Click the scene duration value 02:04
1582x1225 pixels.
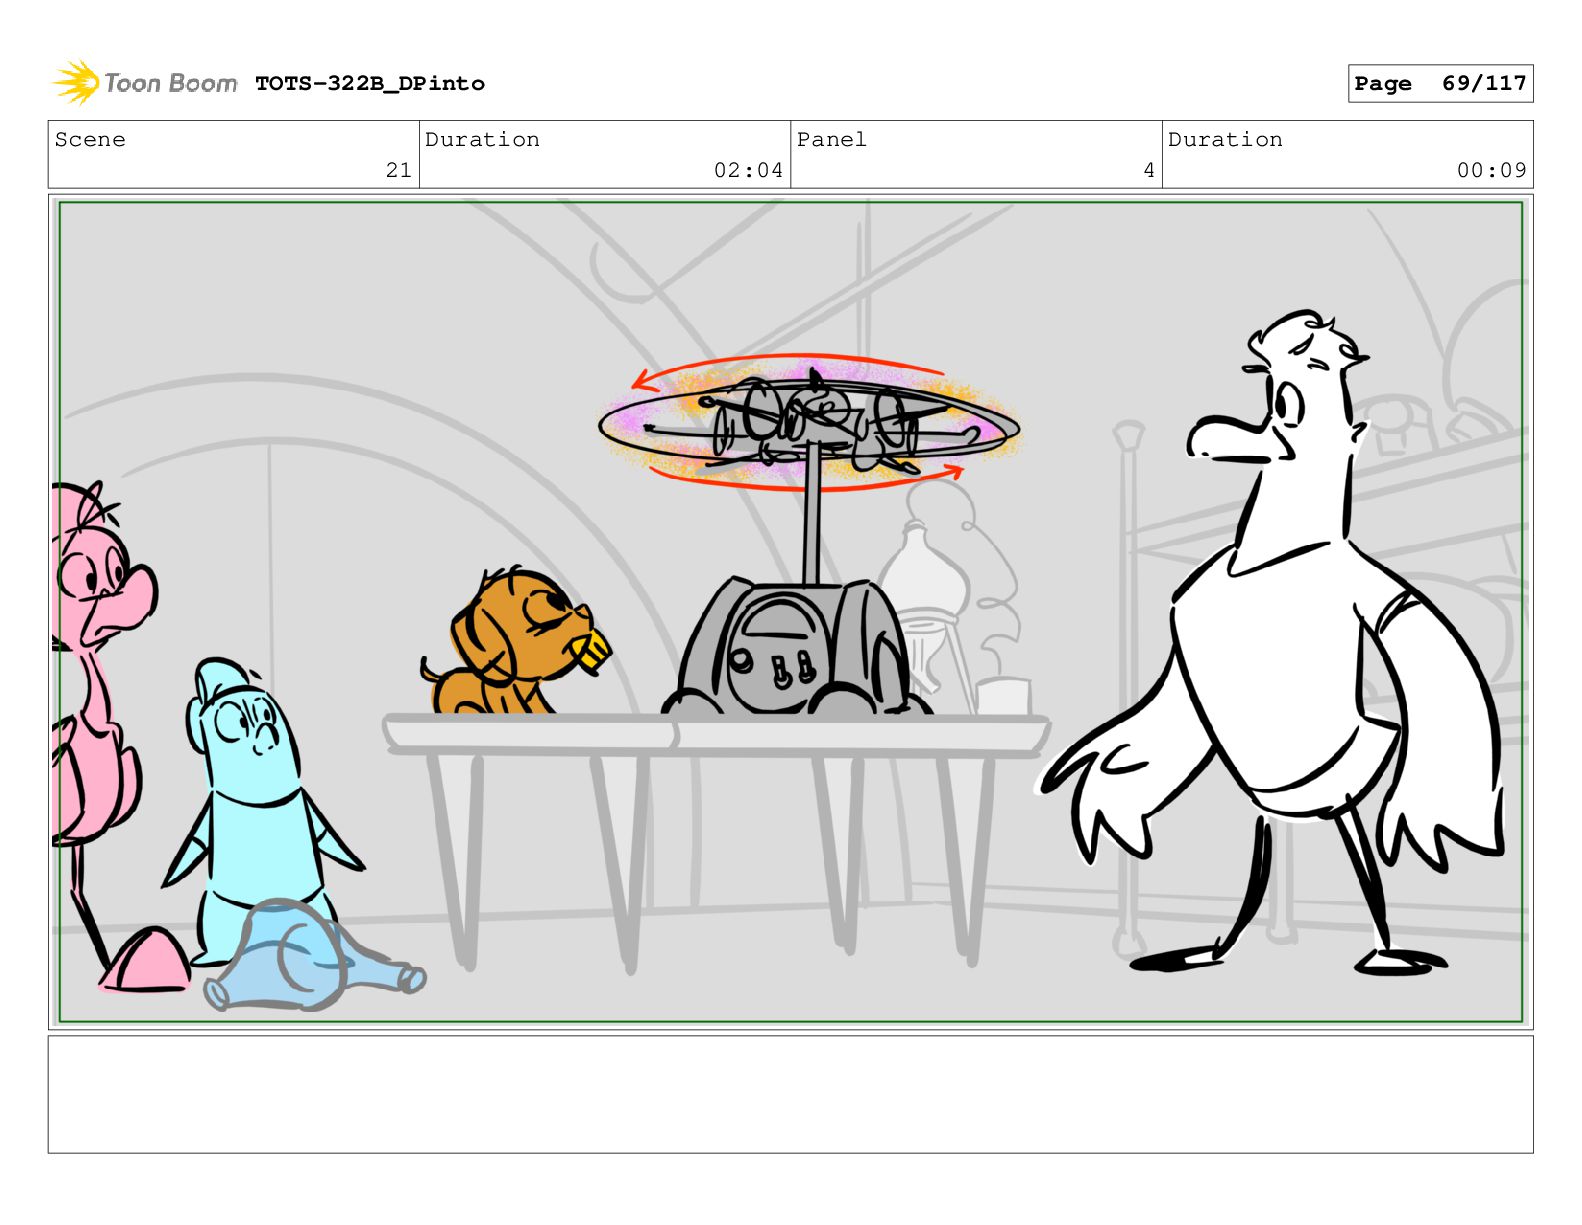[x=748, y=171]
